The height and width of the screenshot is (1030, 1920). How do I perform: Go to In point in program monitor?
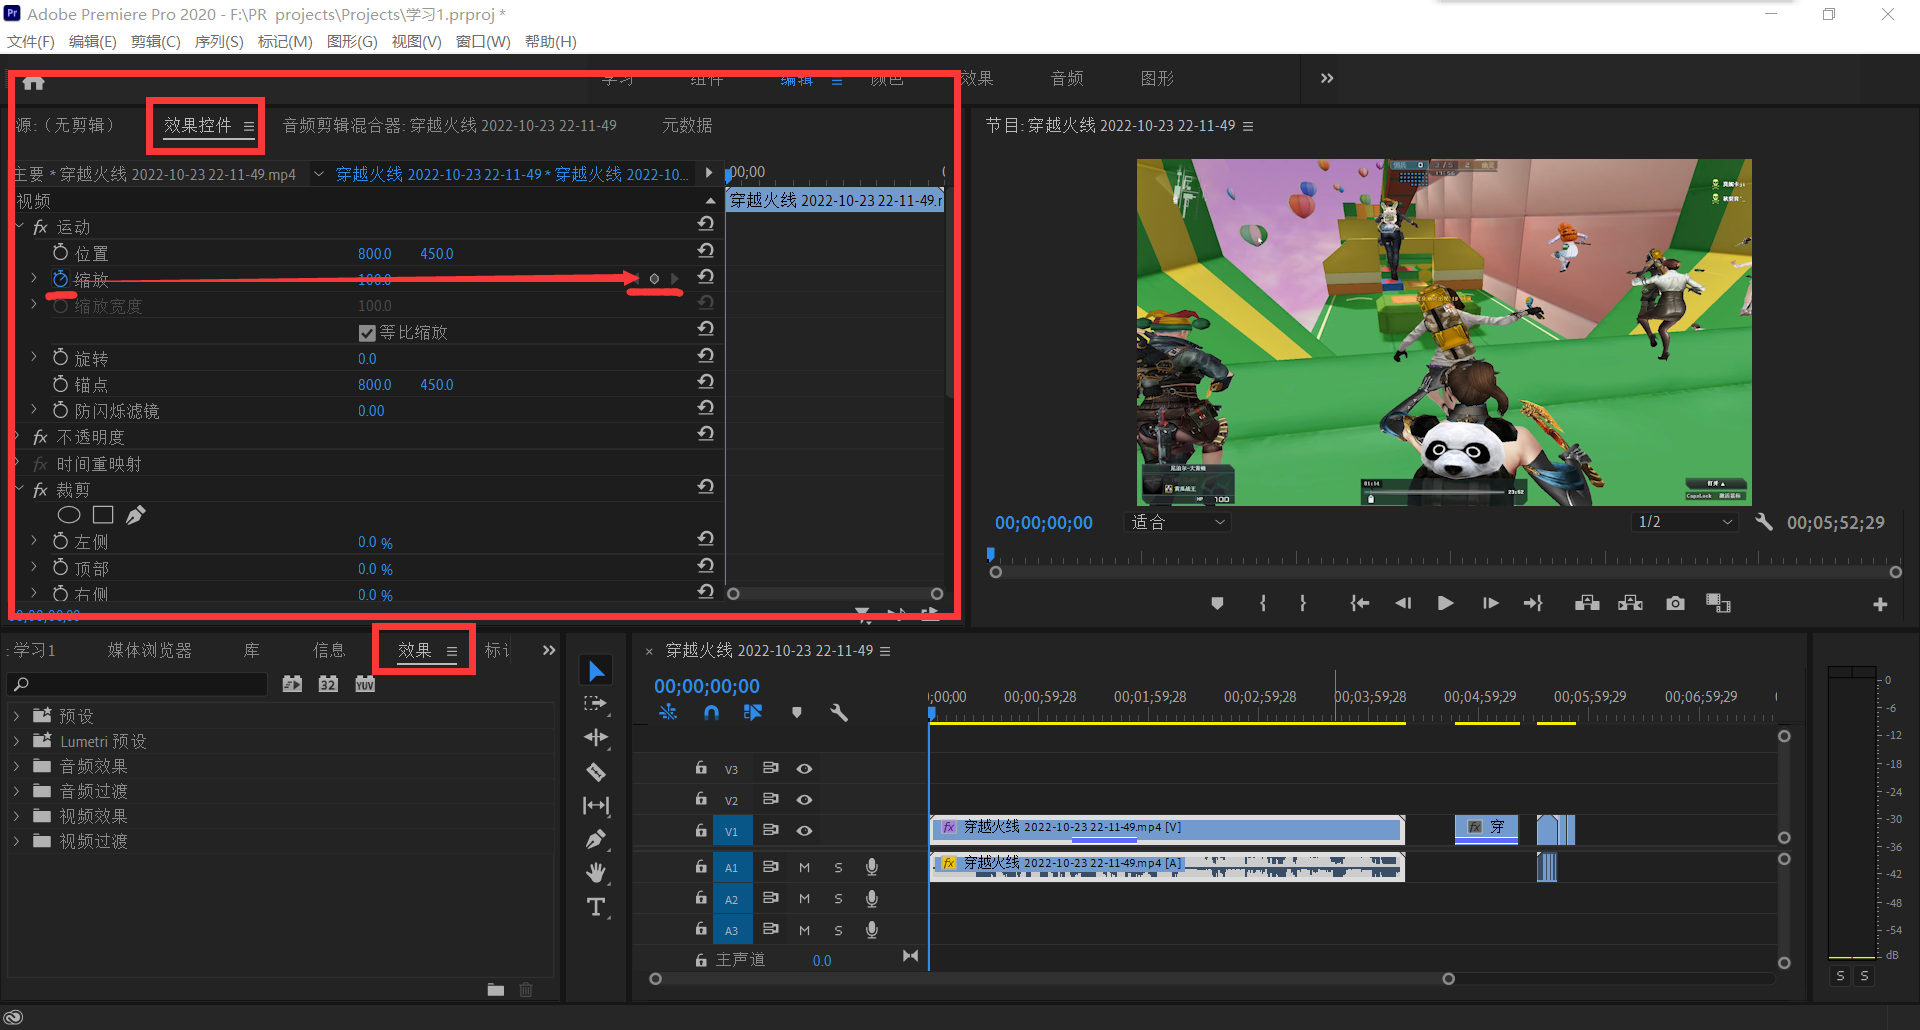(x=1359, y=603)
